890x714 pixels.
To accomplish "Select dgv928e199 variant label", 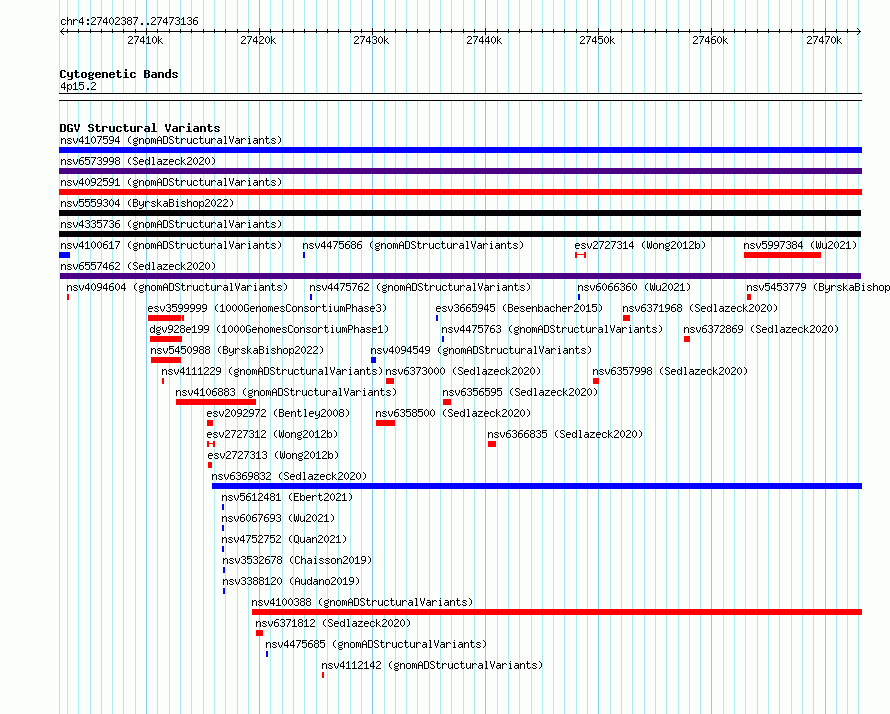I will [x=269, y=329].
